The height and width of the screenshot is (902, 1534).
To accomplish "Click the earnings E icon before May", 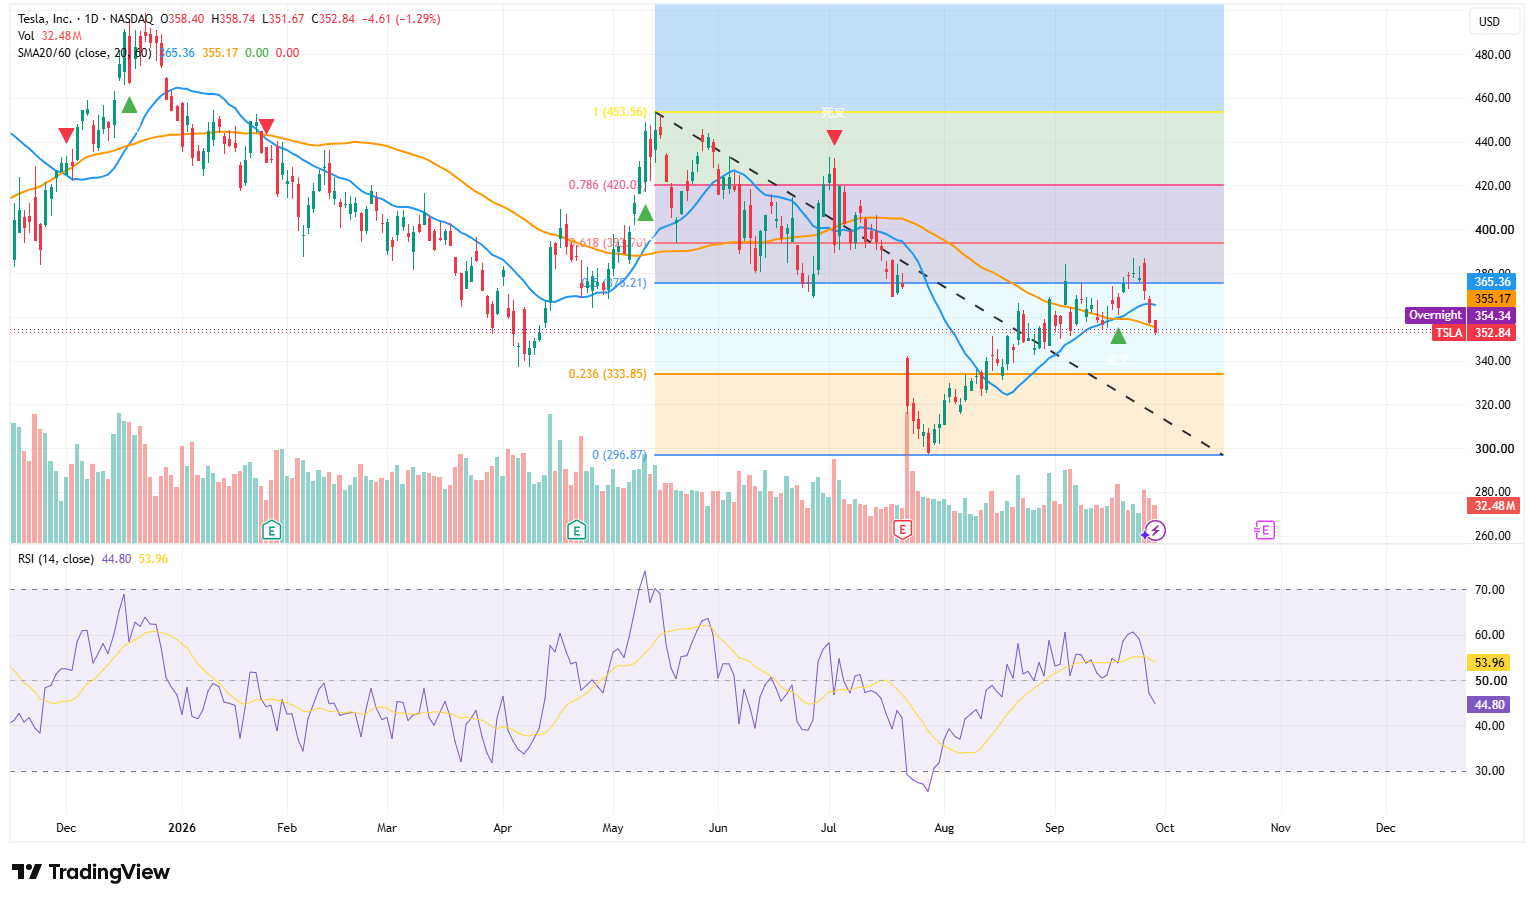I will click(576, 530).
